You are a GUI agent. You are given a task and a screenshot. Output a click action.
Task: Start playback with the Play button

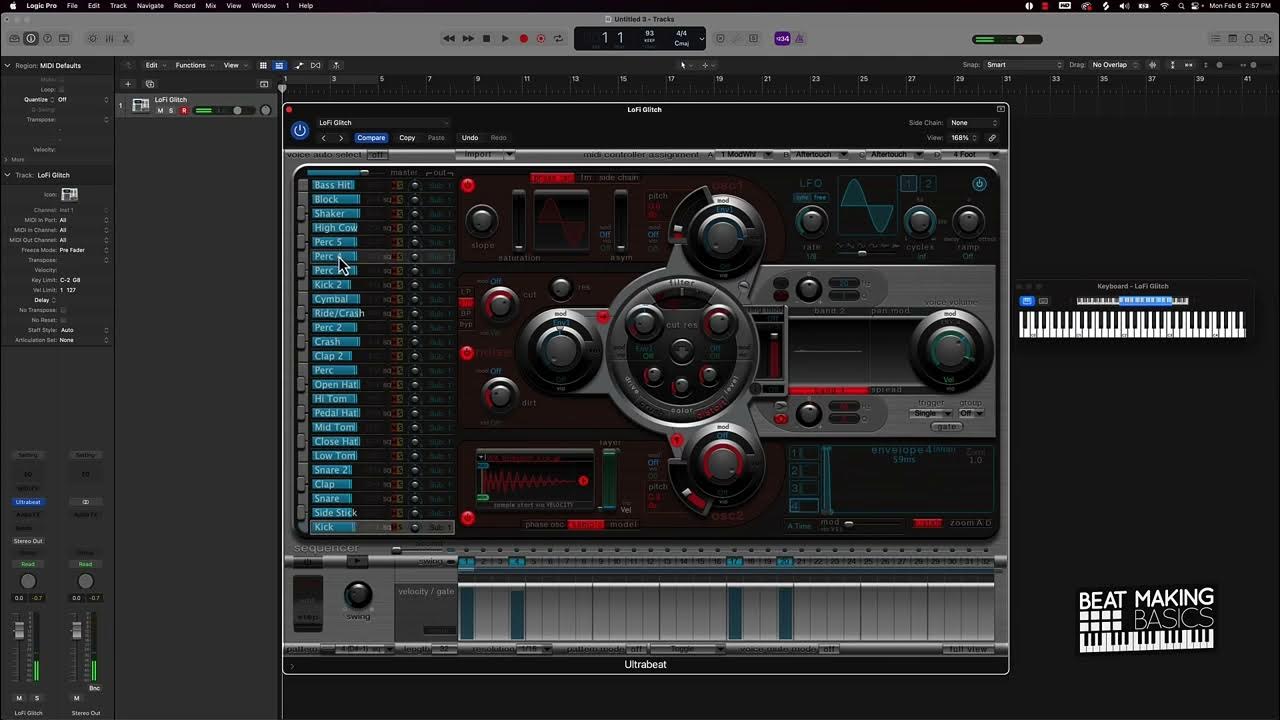click(x=505, y=39)
